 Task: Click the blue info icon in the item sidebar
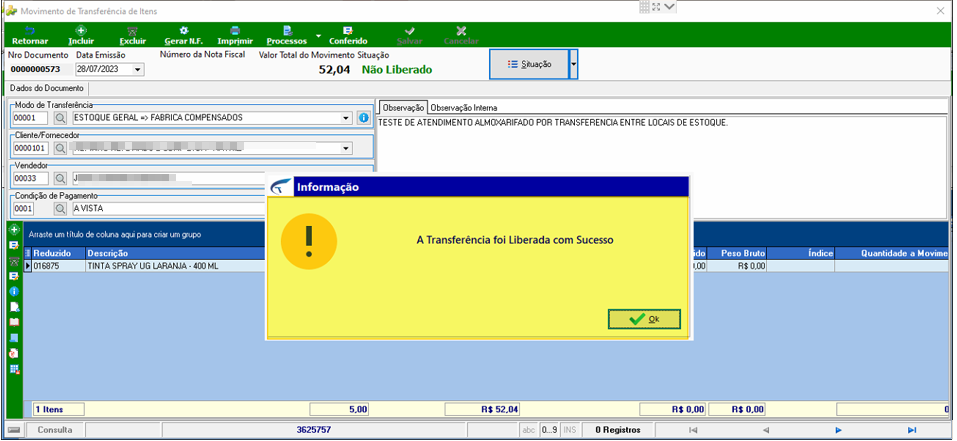(14, 292)
